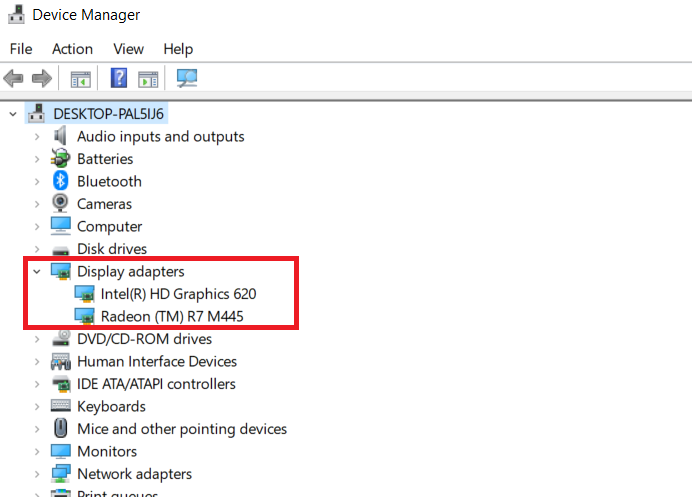Select the Display adapters label

click(x=131, y=271)
